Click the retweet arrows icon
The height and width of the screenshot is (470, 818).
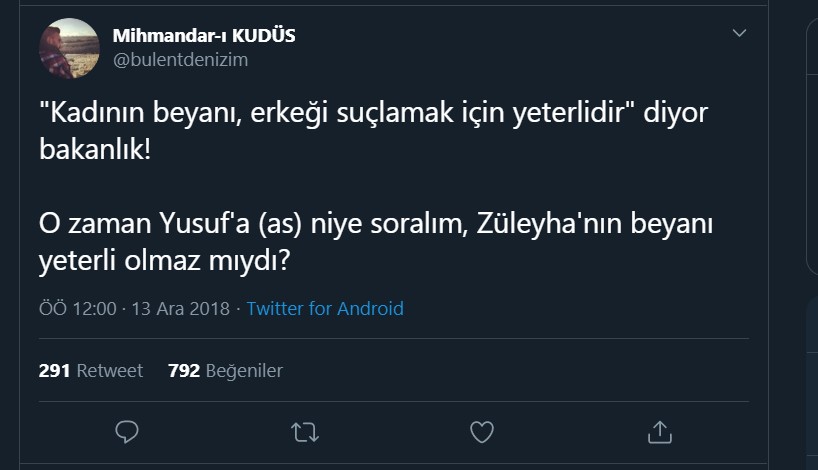304,431
